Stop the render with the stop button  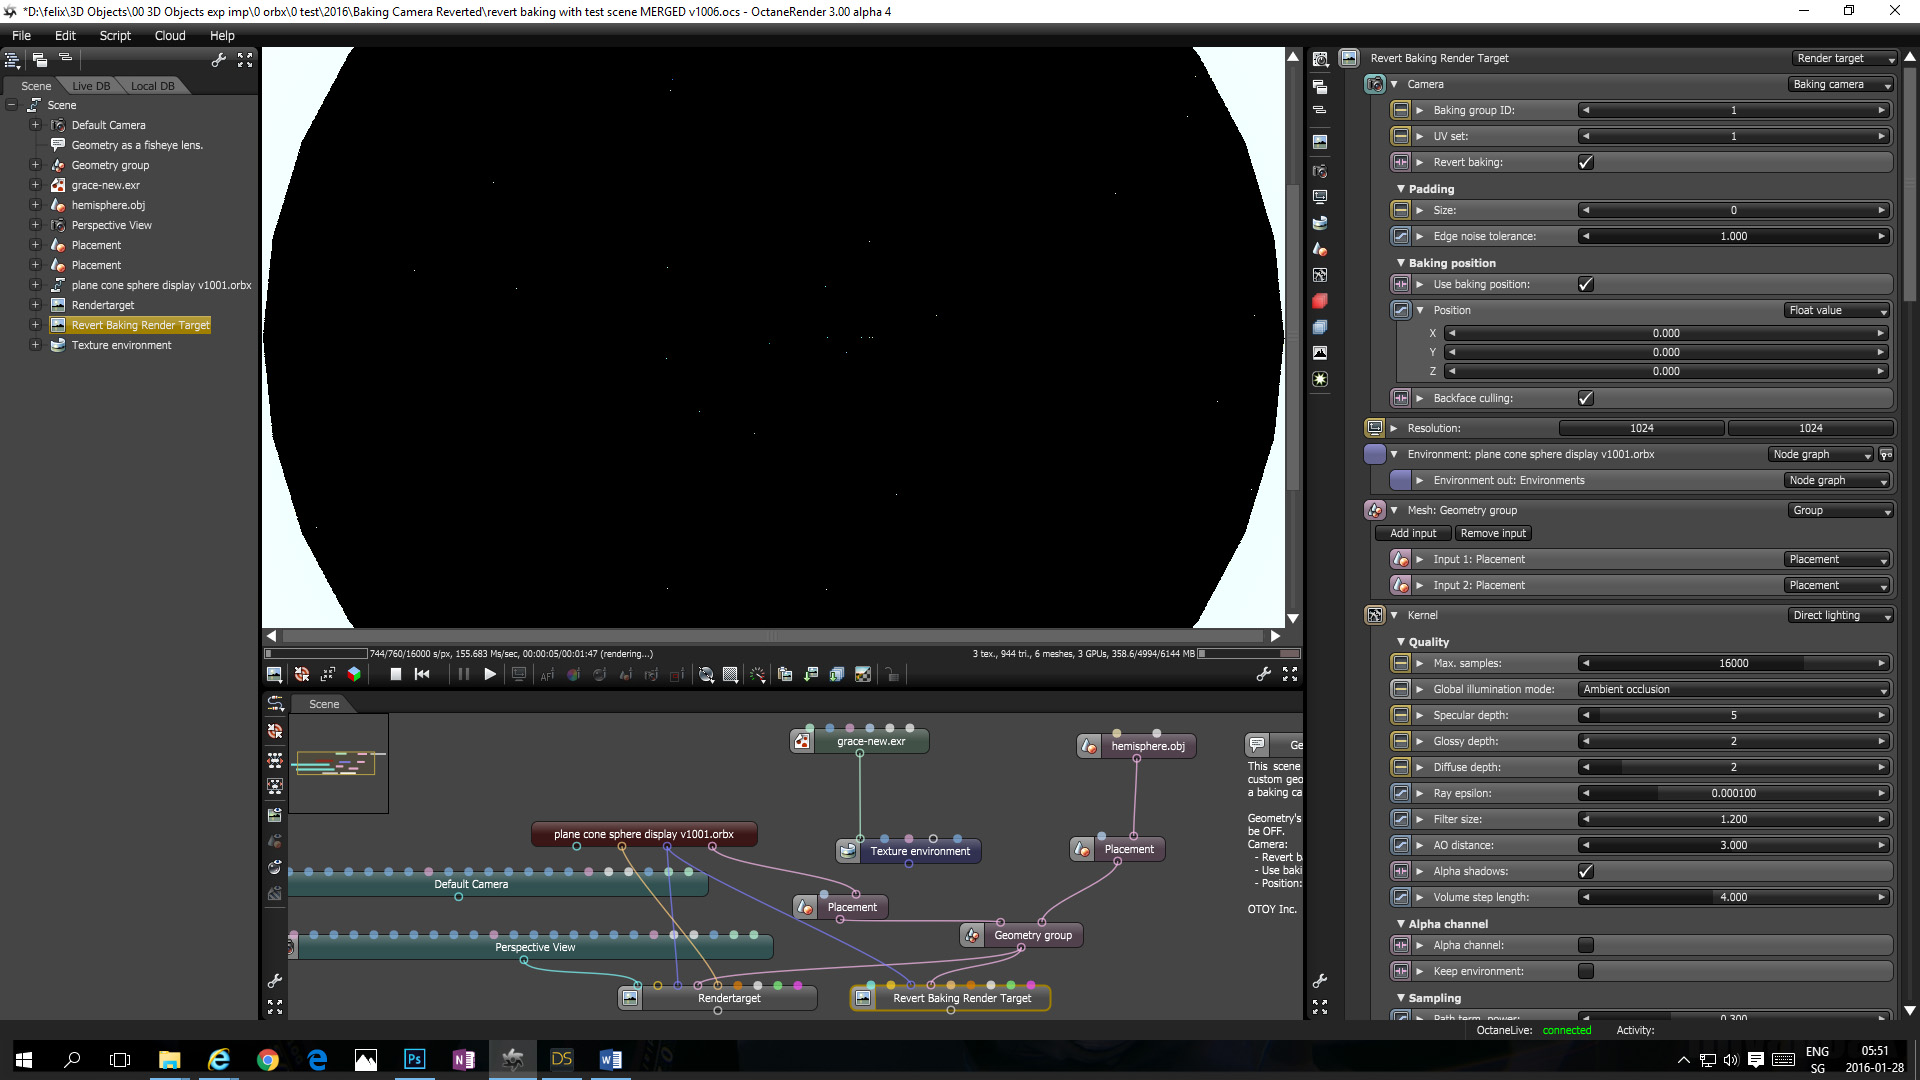[x=396, y=675]
